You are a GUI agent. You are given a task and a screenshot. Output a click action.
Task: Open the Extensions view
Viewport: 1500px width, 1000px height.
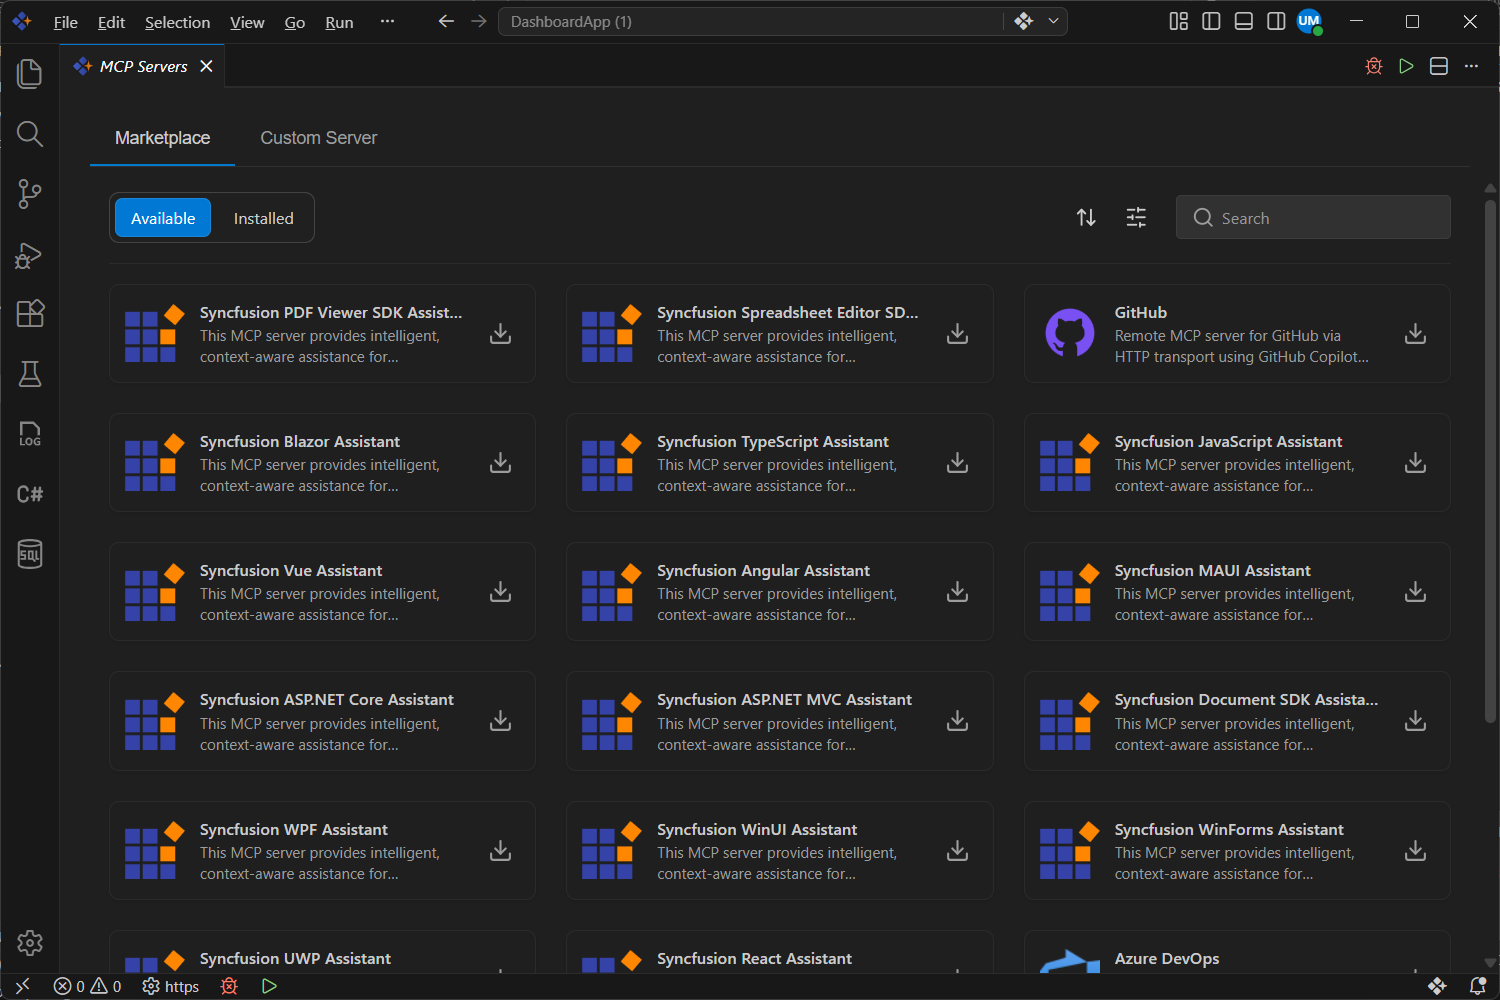pyautogui.click(x=30, y=314)
